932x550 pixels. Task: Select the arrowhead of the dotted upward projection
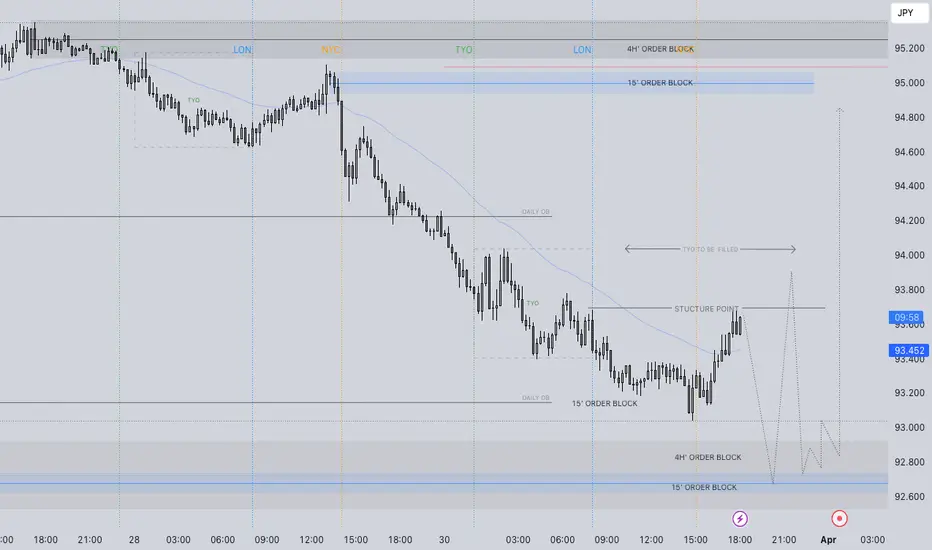coord(839,110)
